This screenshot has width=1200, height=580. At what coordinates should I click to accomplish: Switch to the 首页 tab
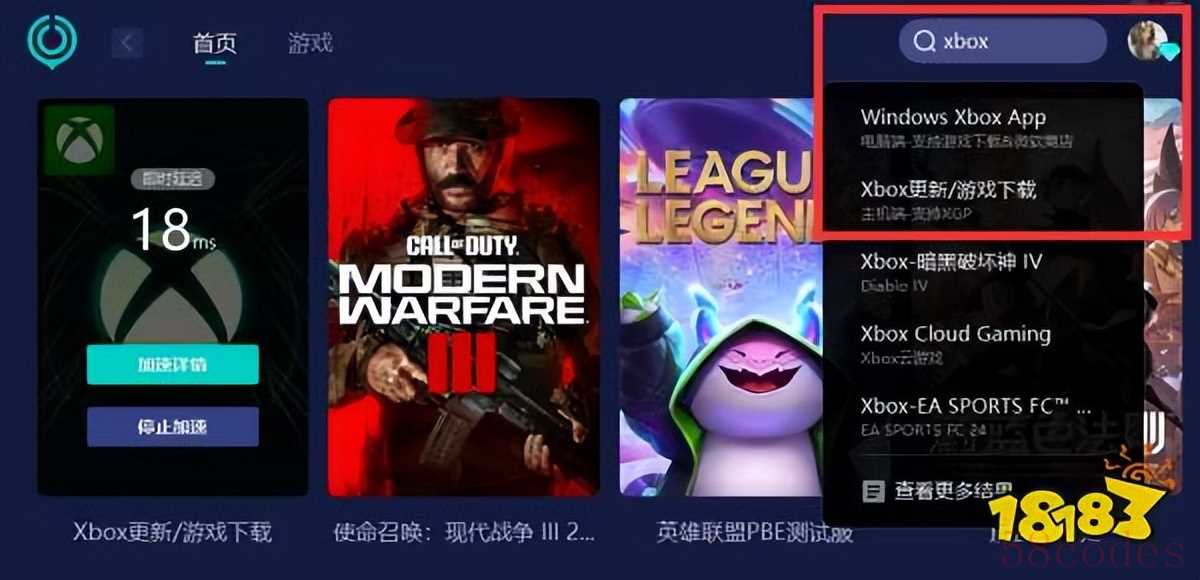pos(214,43)
